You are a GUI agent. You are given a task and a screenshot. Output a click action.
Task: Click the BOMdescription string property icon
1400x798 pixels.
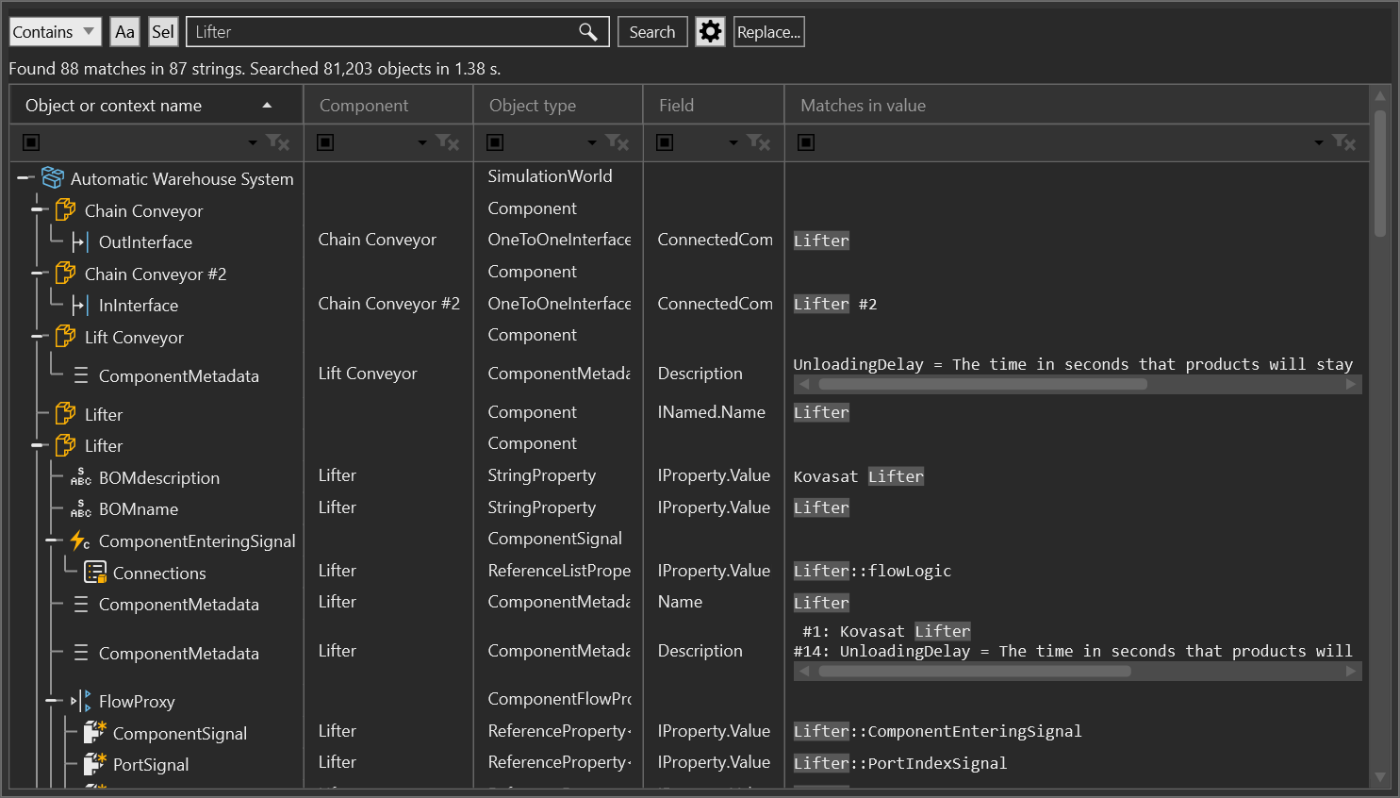coord(81,478)
